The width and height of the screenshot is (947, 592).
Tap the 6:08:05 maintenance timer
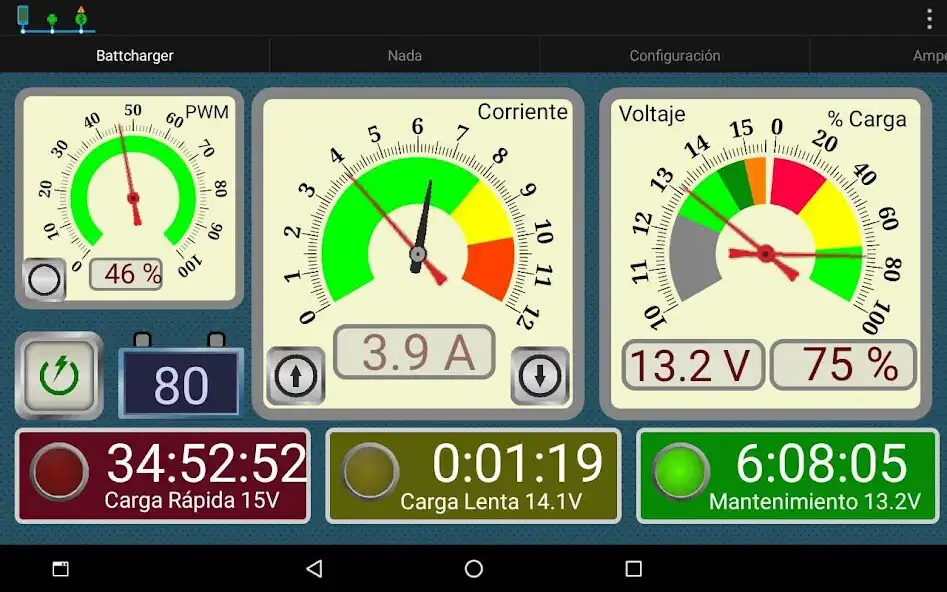point(821,463)
